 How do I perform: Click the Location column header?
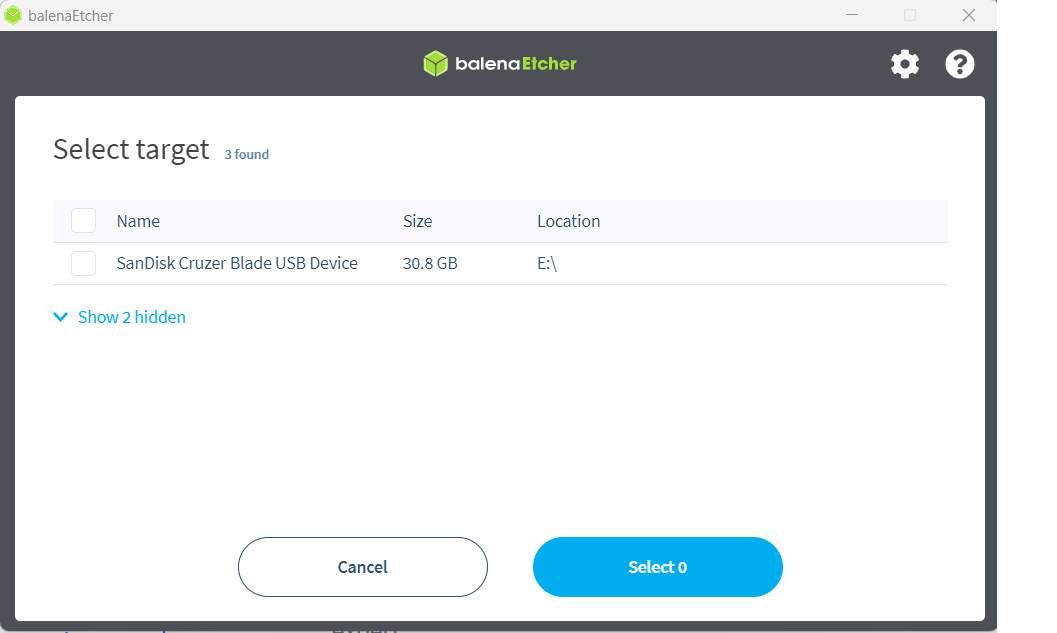568,221
